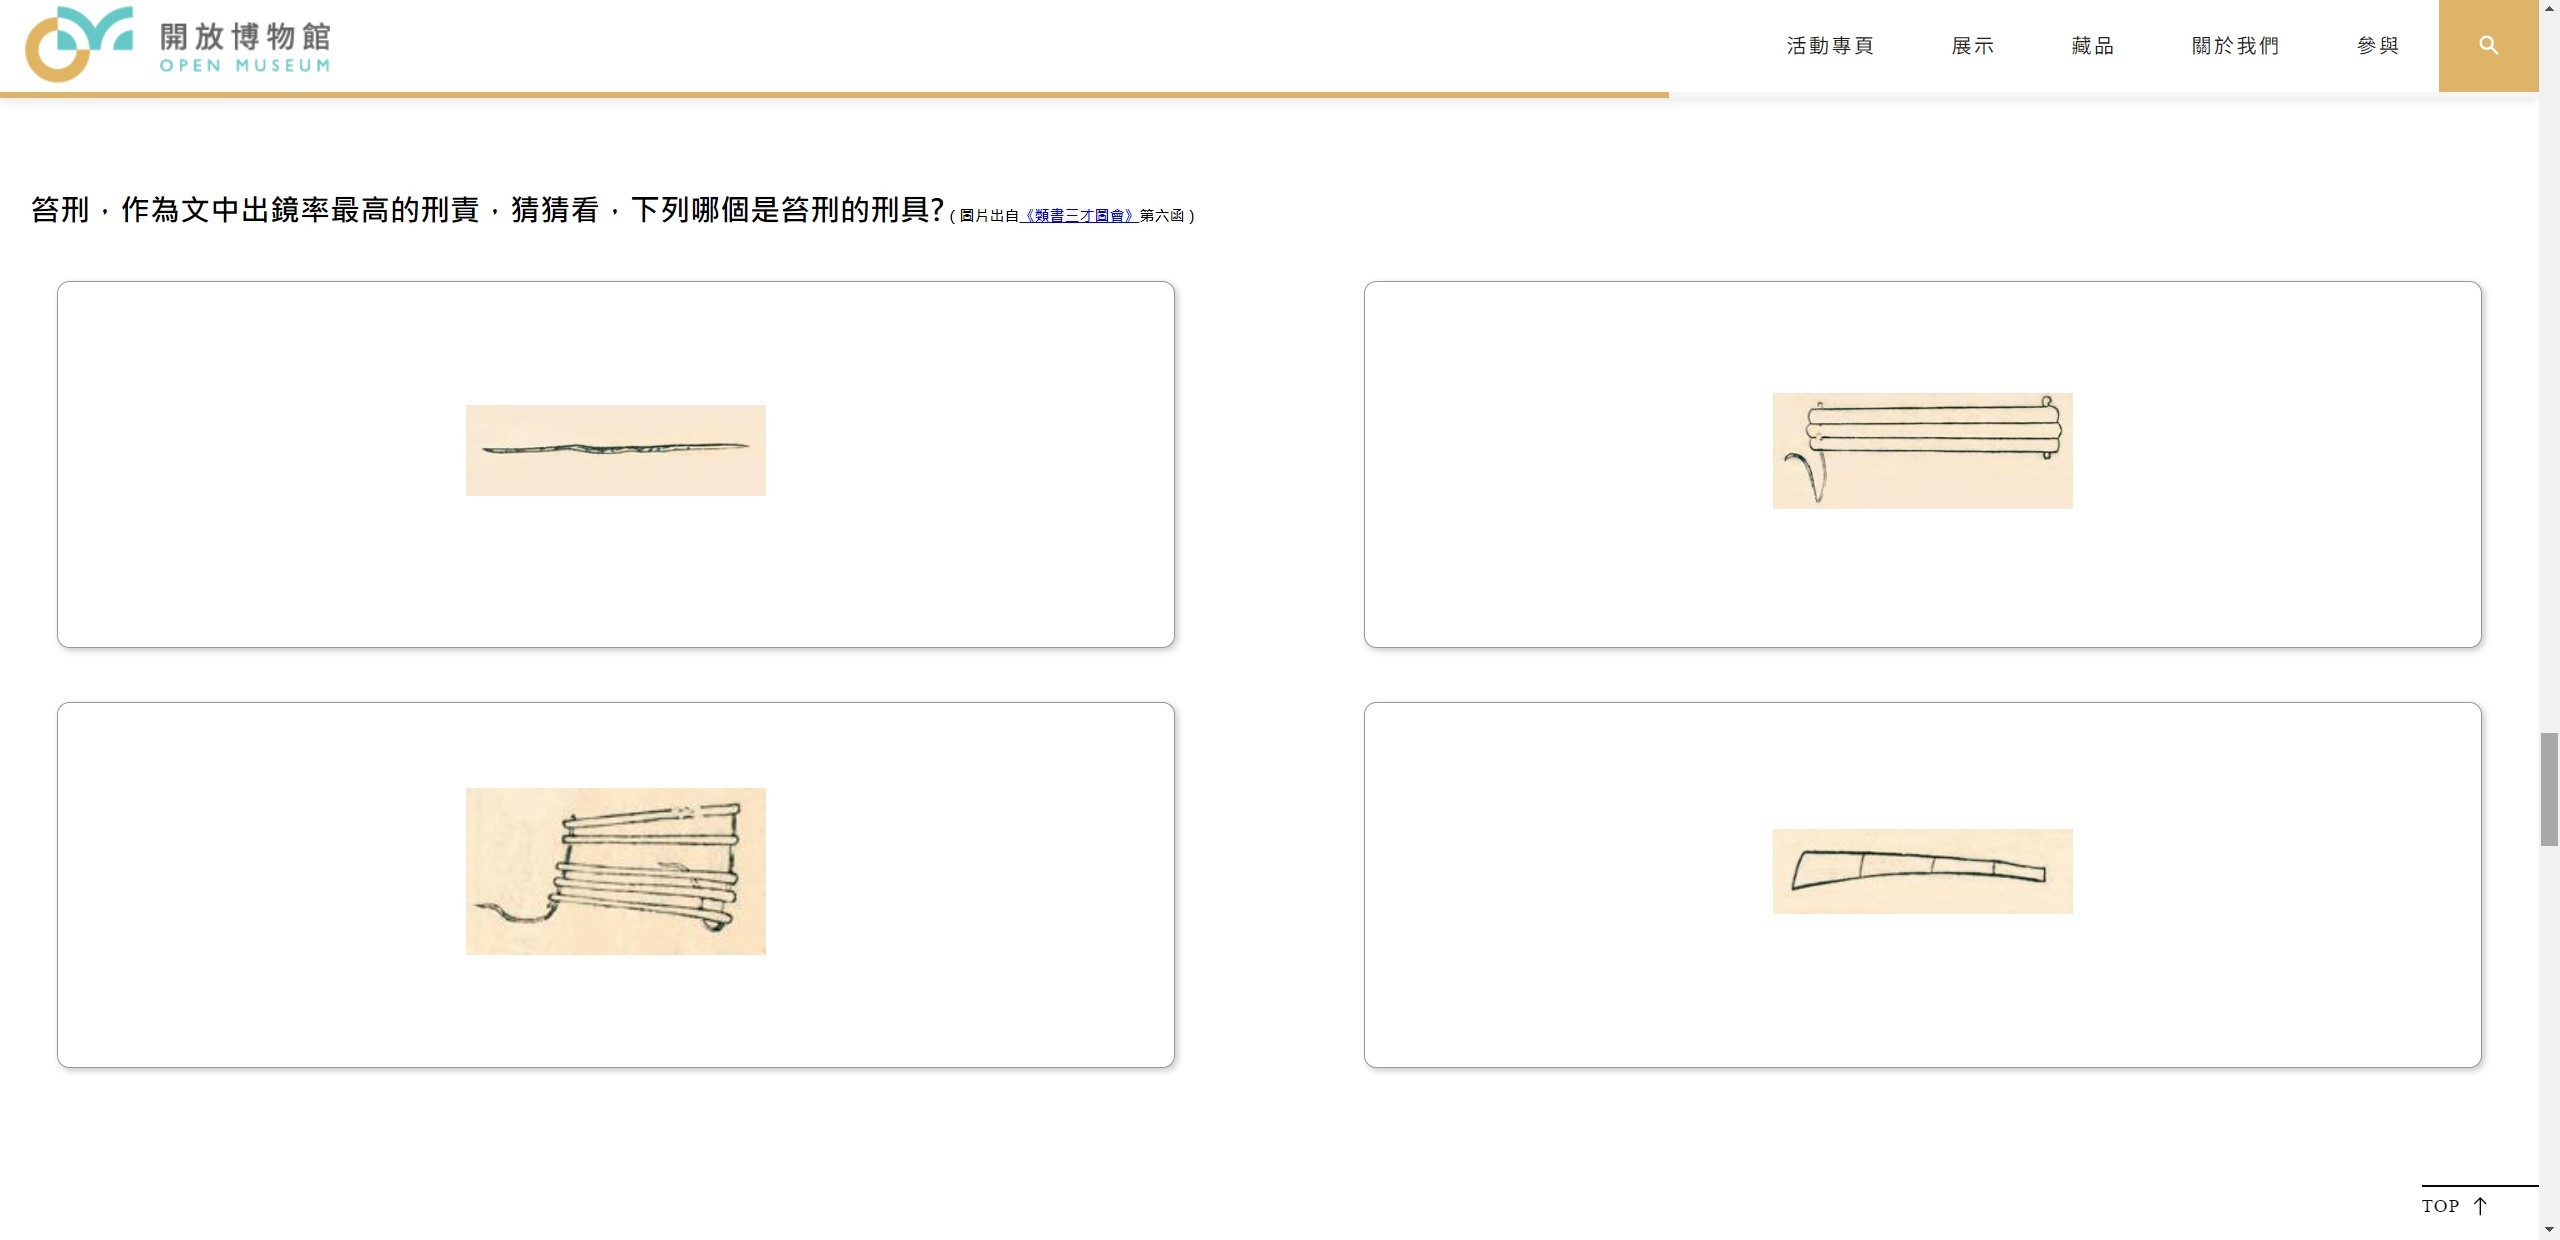Screen dimensions: 2560x1240
Task: Open the 關於我們 menu
Action: click(x=2235, y=46)
